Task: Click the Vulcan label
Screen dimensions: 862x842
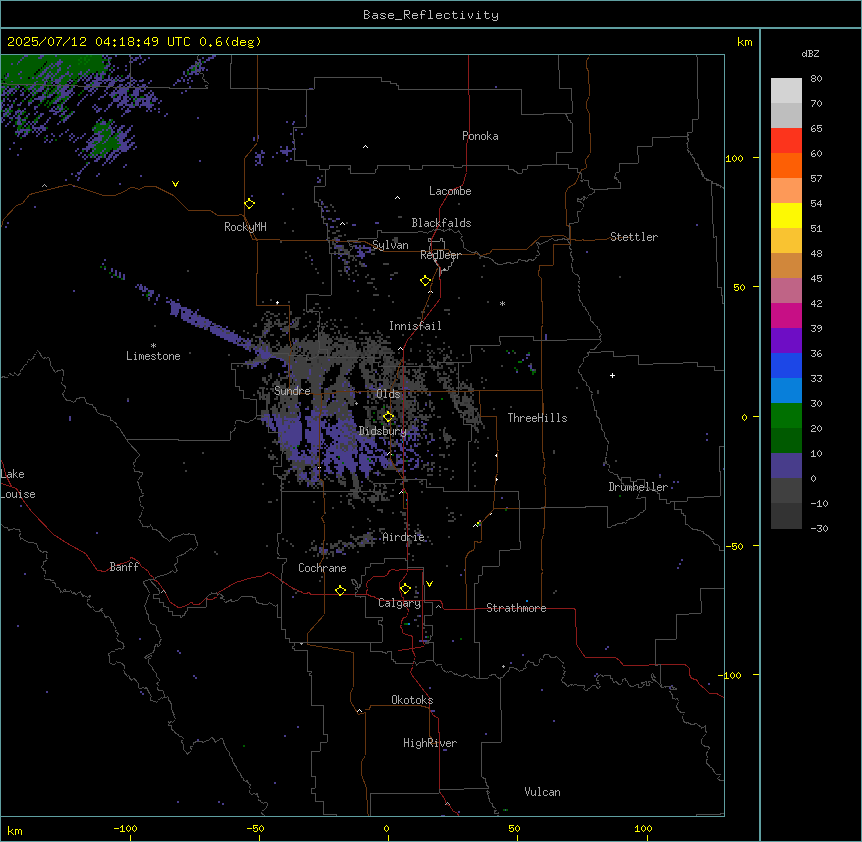Action: point(543,792)
